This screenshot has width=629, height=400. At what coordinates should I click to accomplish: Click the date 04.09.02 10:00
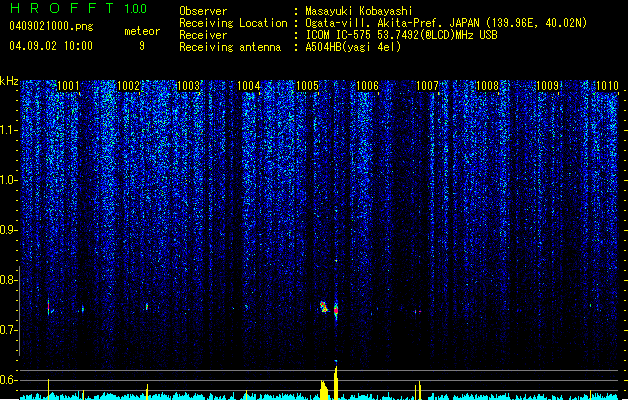point(51,46)
